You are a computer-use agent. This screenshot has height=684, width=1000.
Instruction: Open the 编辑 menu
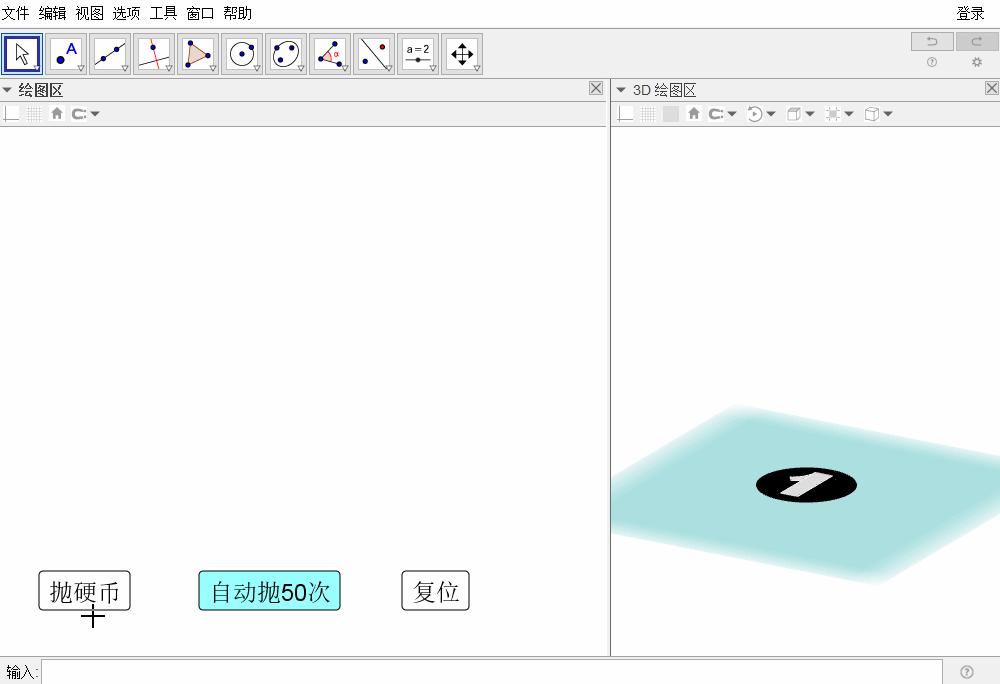(52, 13)
